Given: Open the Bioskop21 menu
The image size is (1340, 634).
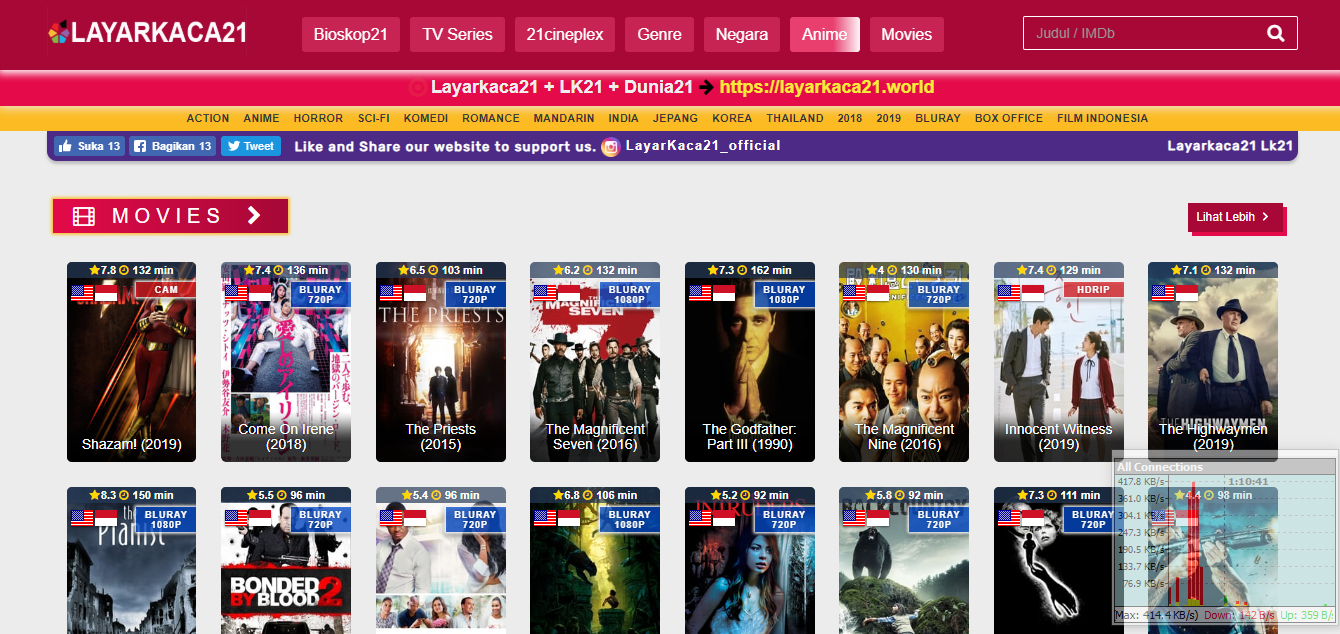Looking at the screenshot, I should pyautogui.click(x=350, y=34).
